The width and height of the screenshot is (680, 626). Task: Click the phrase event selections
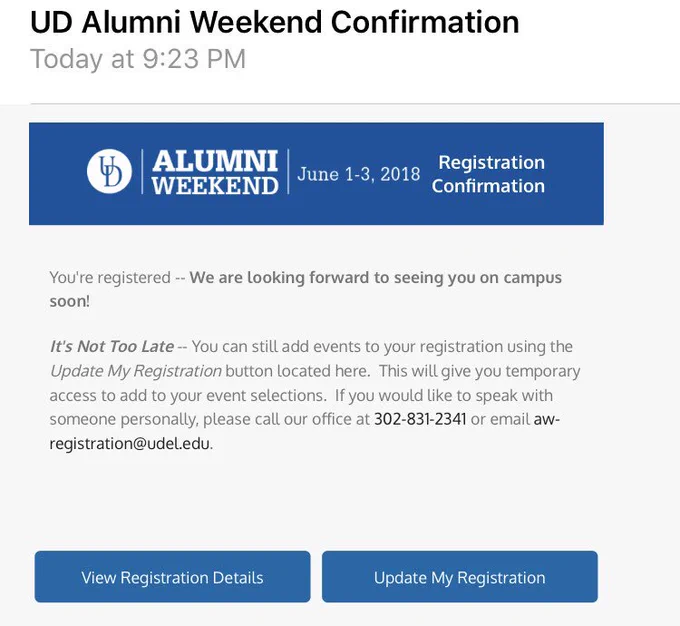pos(266,395)
